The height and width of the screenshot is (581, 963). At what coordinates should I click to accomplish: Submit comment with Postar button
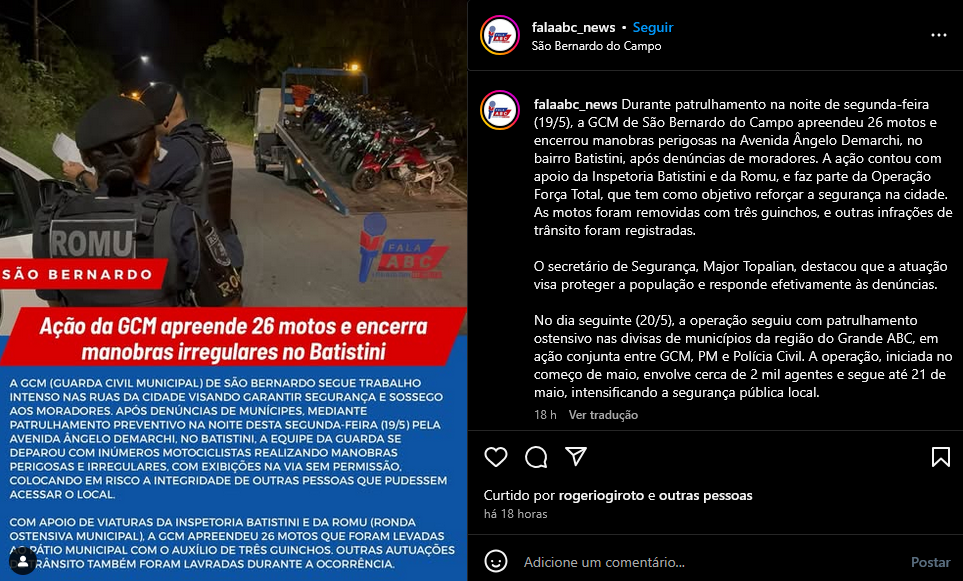pyautogui.click(x=930, y=562)
